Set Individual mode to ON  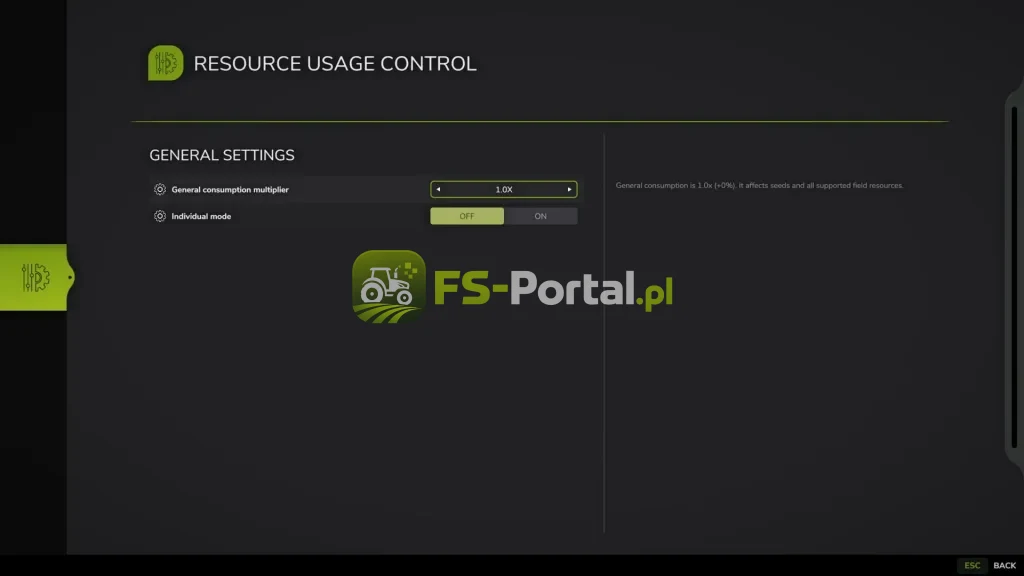(541, 216)
